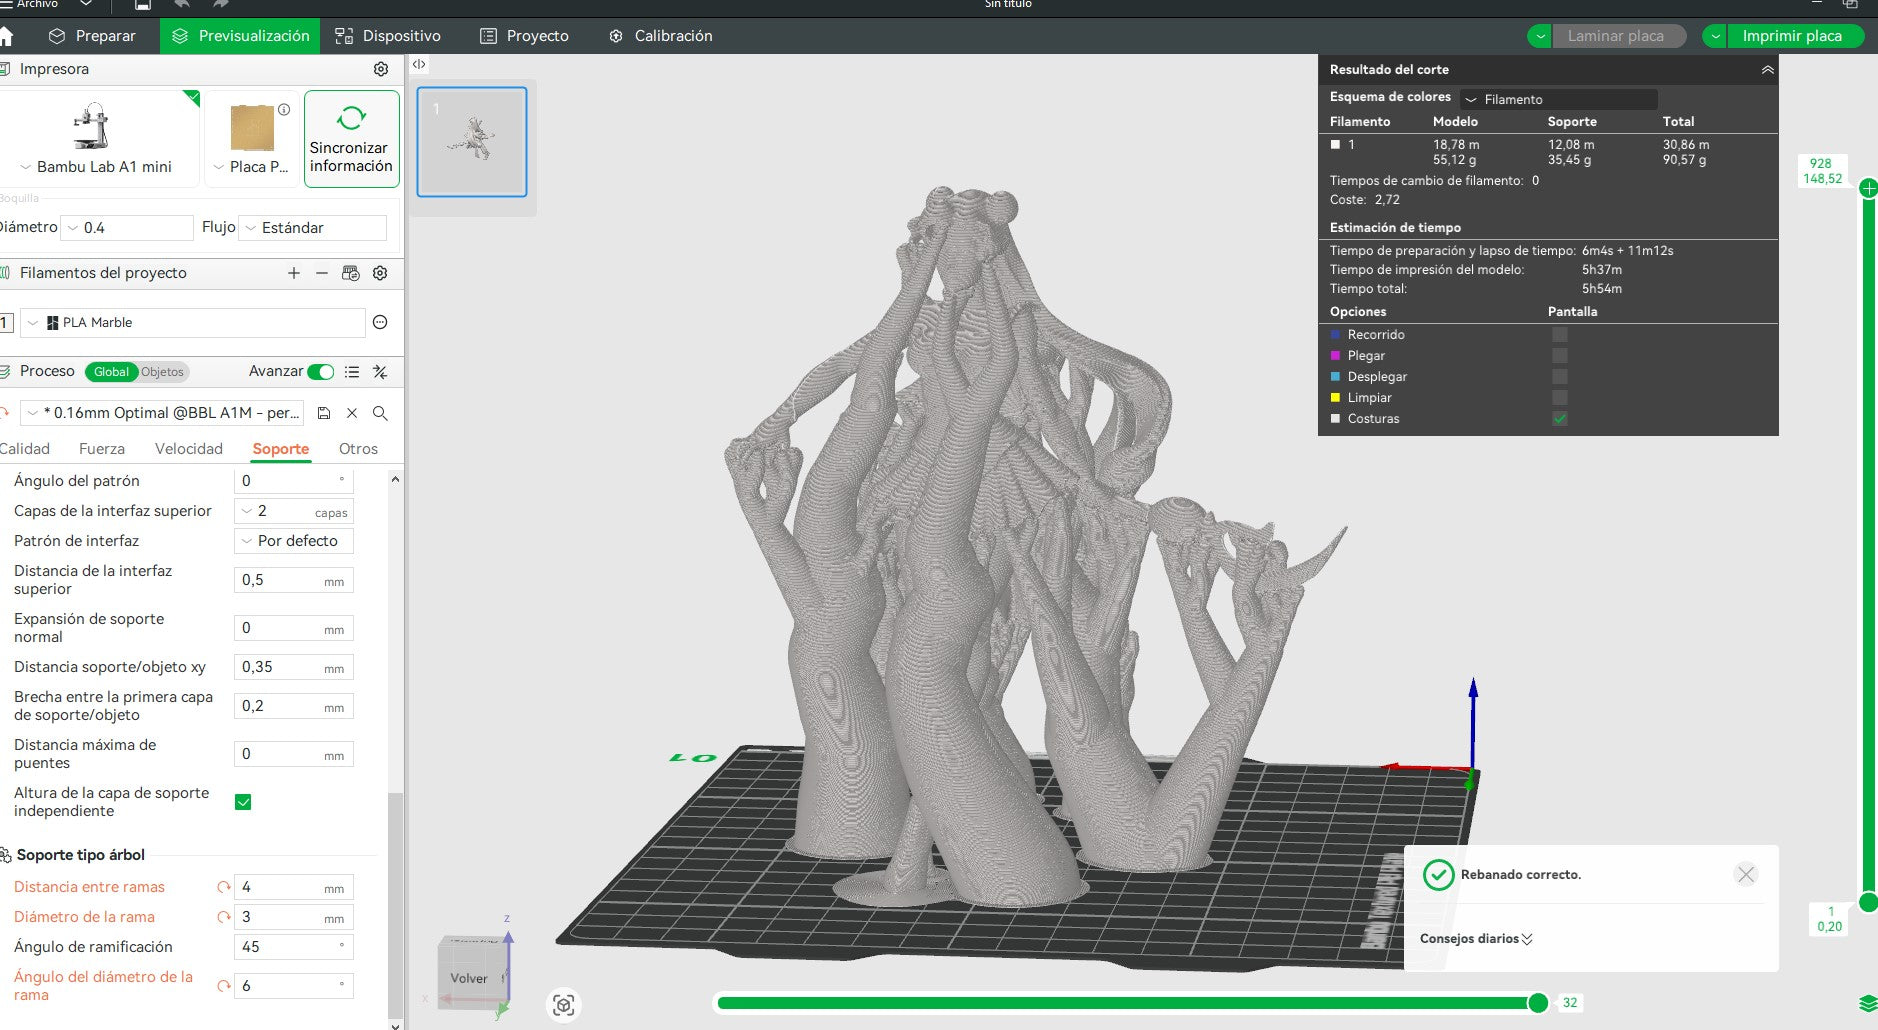The image size is (1878, 1030).
Task: Open filament settings gear icon
Action: point(380,273)
